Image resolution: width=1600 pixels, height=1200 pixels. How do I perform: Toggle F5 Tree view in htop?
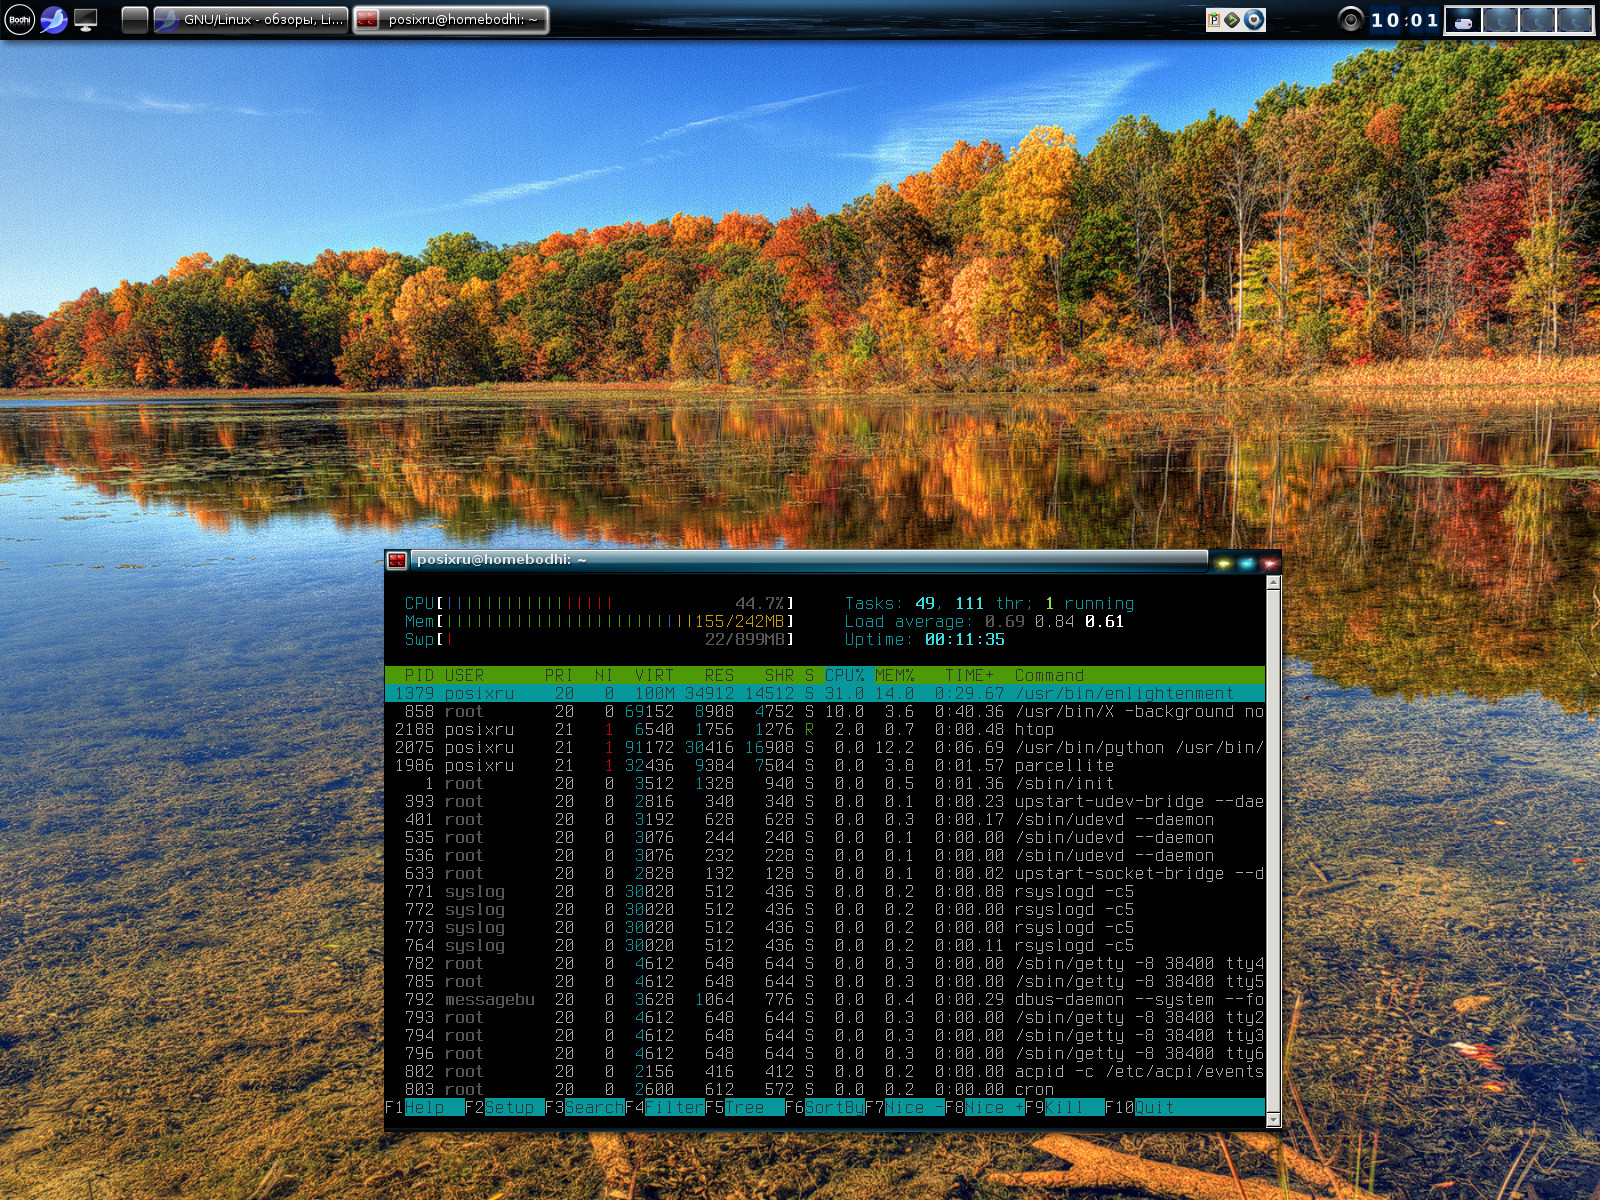(745, 1107)
